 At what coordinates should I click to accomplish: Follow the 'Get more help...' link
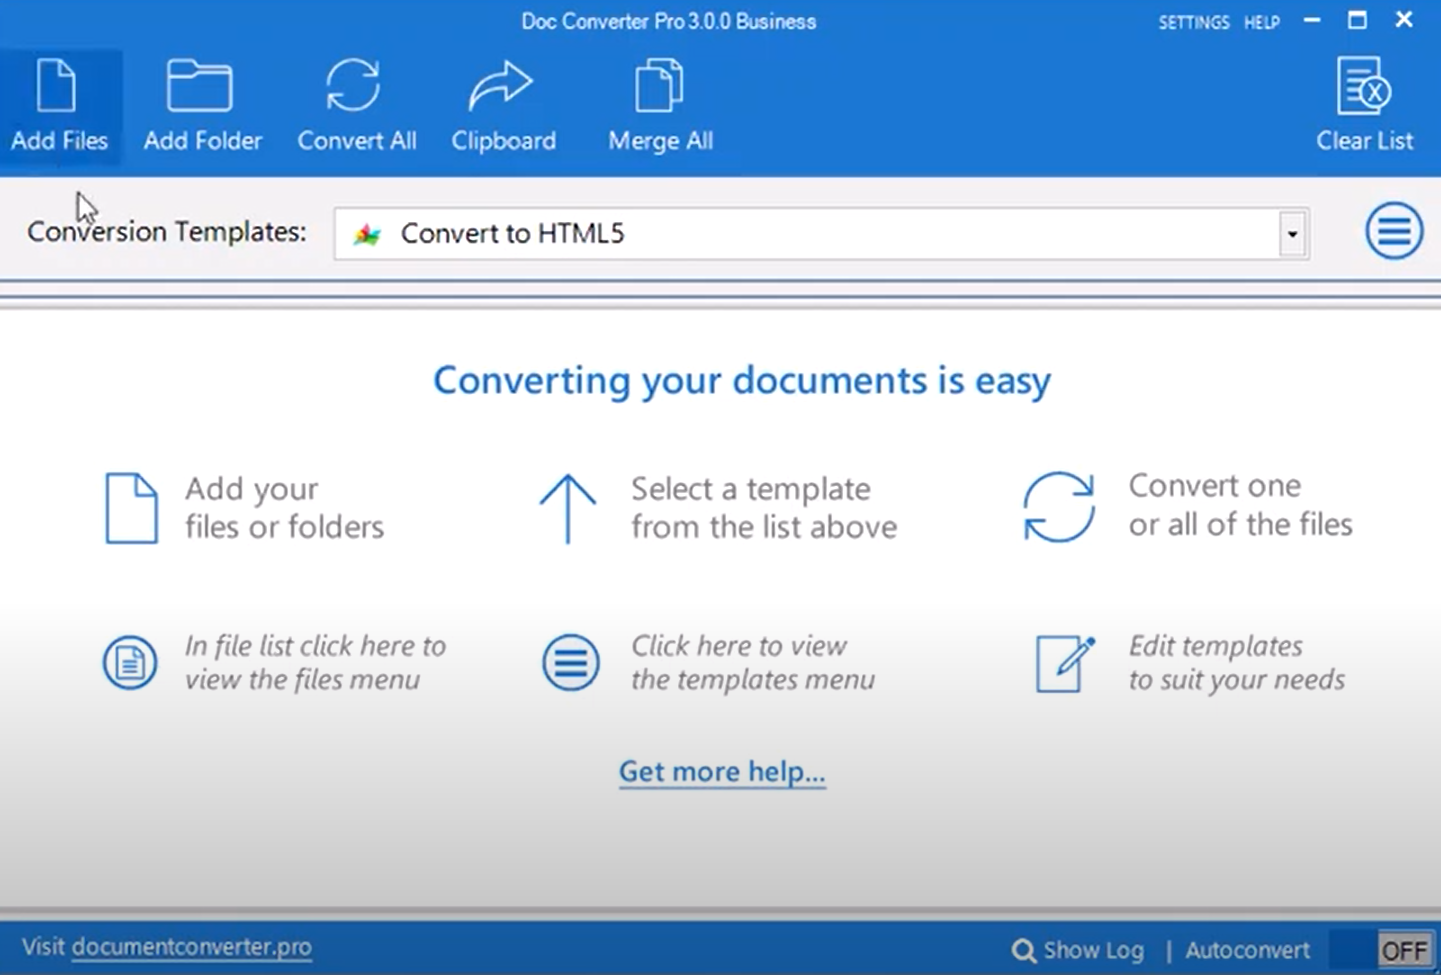click(722, 772)
